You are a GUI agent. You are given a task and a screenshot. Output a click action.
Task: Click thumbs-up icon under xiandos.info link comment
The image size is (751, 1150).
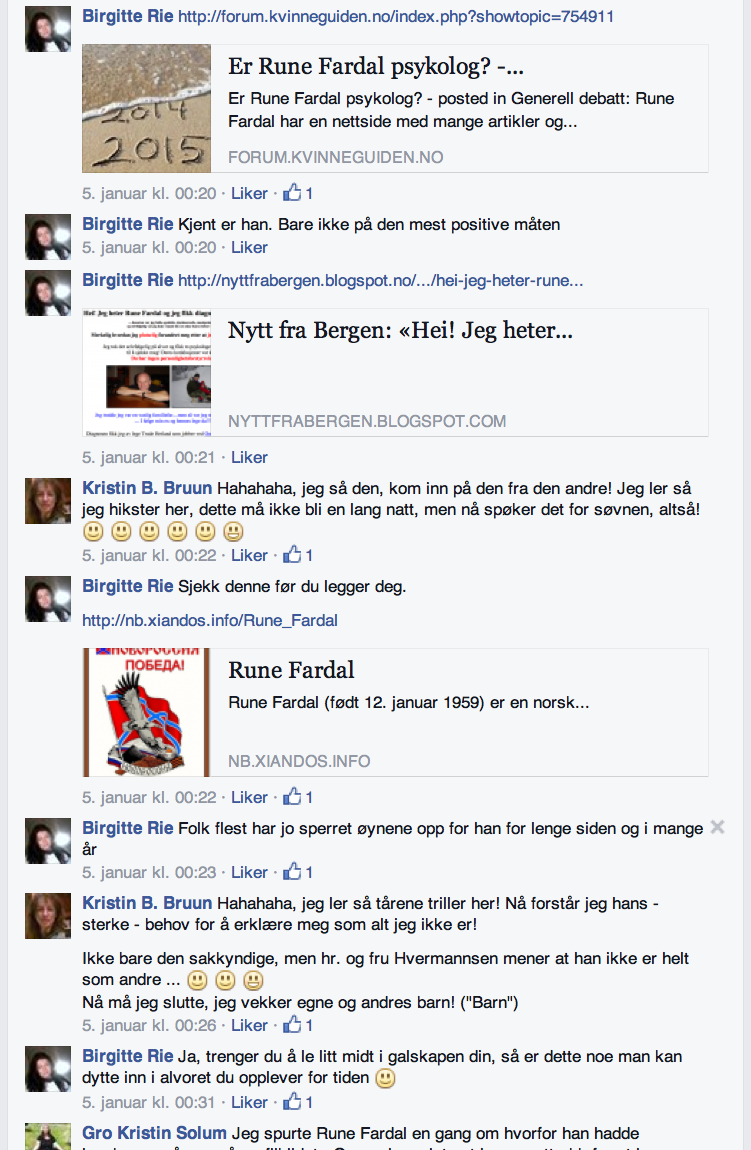293,796
